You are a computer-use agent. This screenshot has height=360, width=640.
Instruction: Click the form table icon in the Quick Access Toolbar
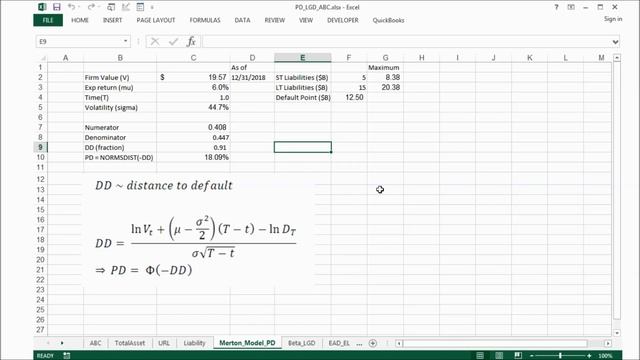[140, 7]
